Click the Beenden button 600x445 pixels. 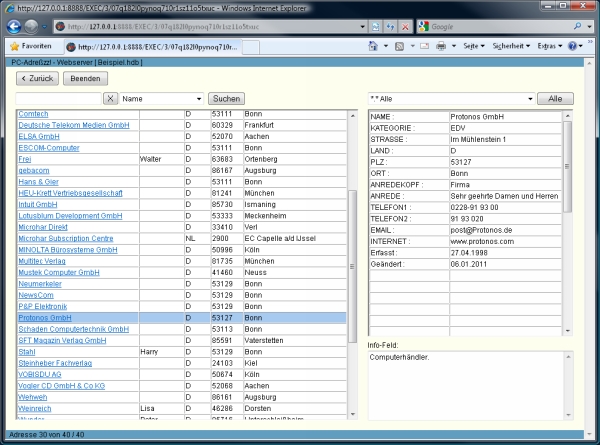tap(85, 78)
